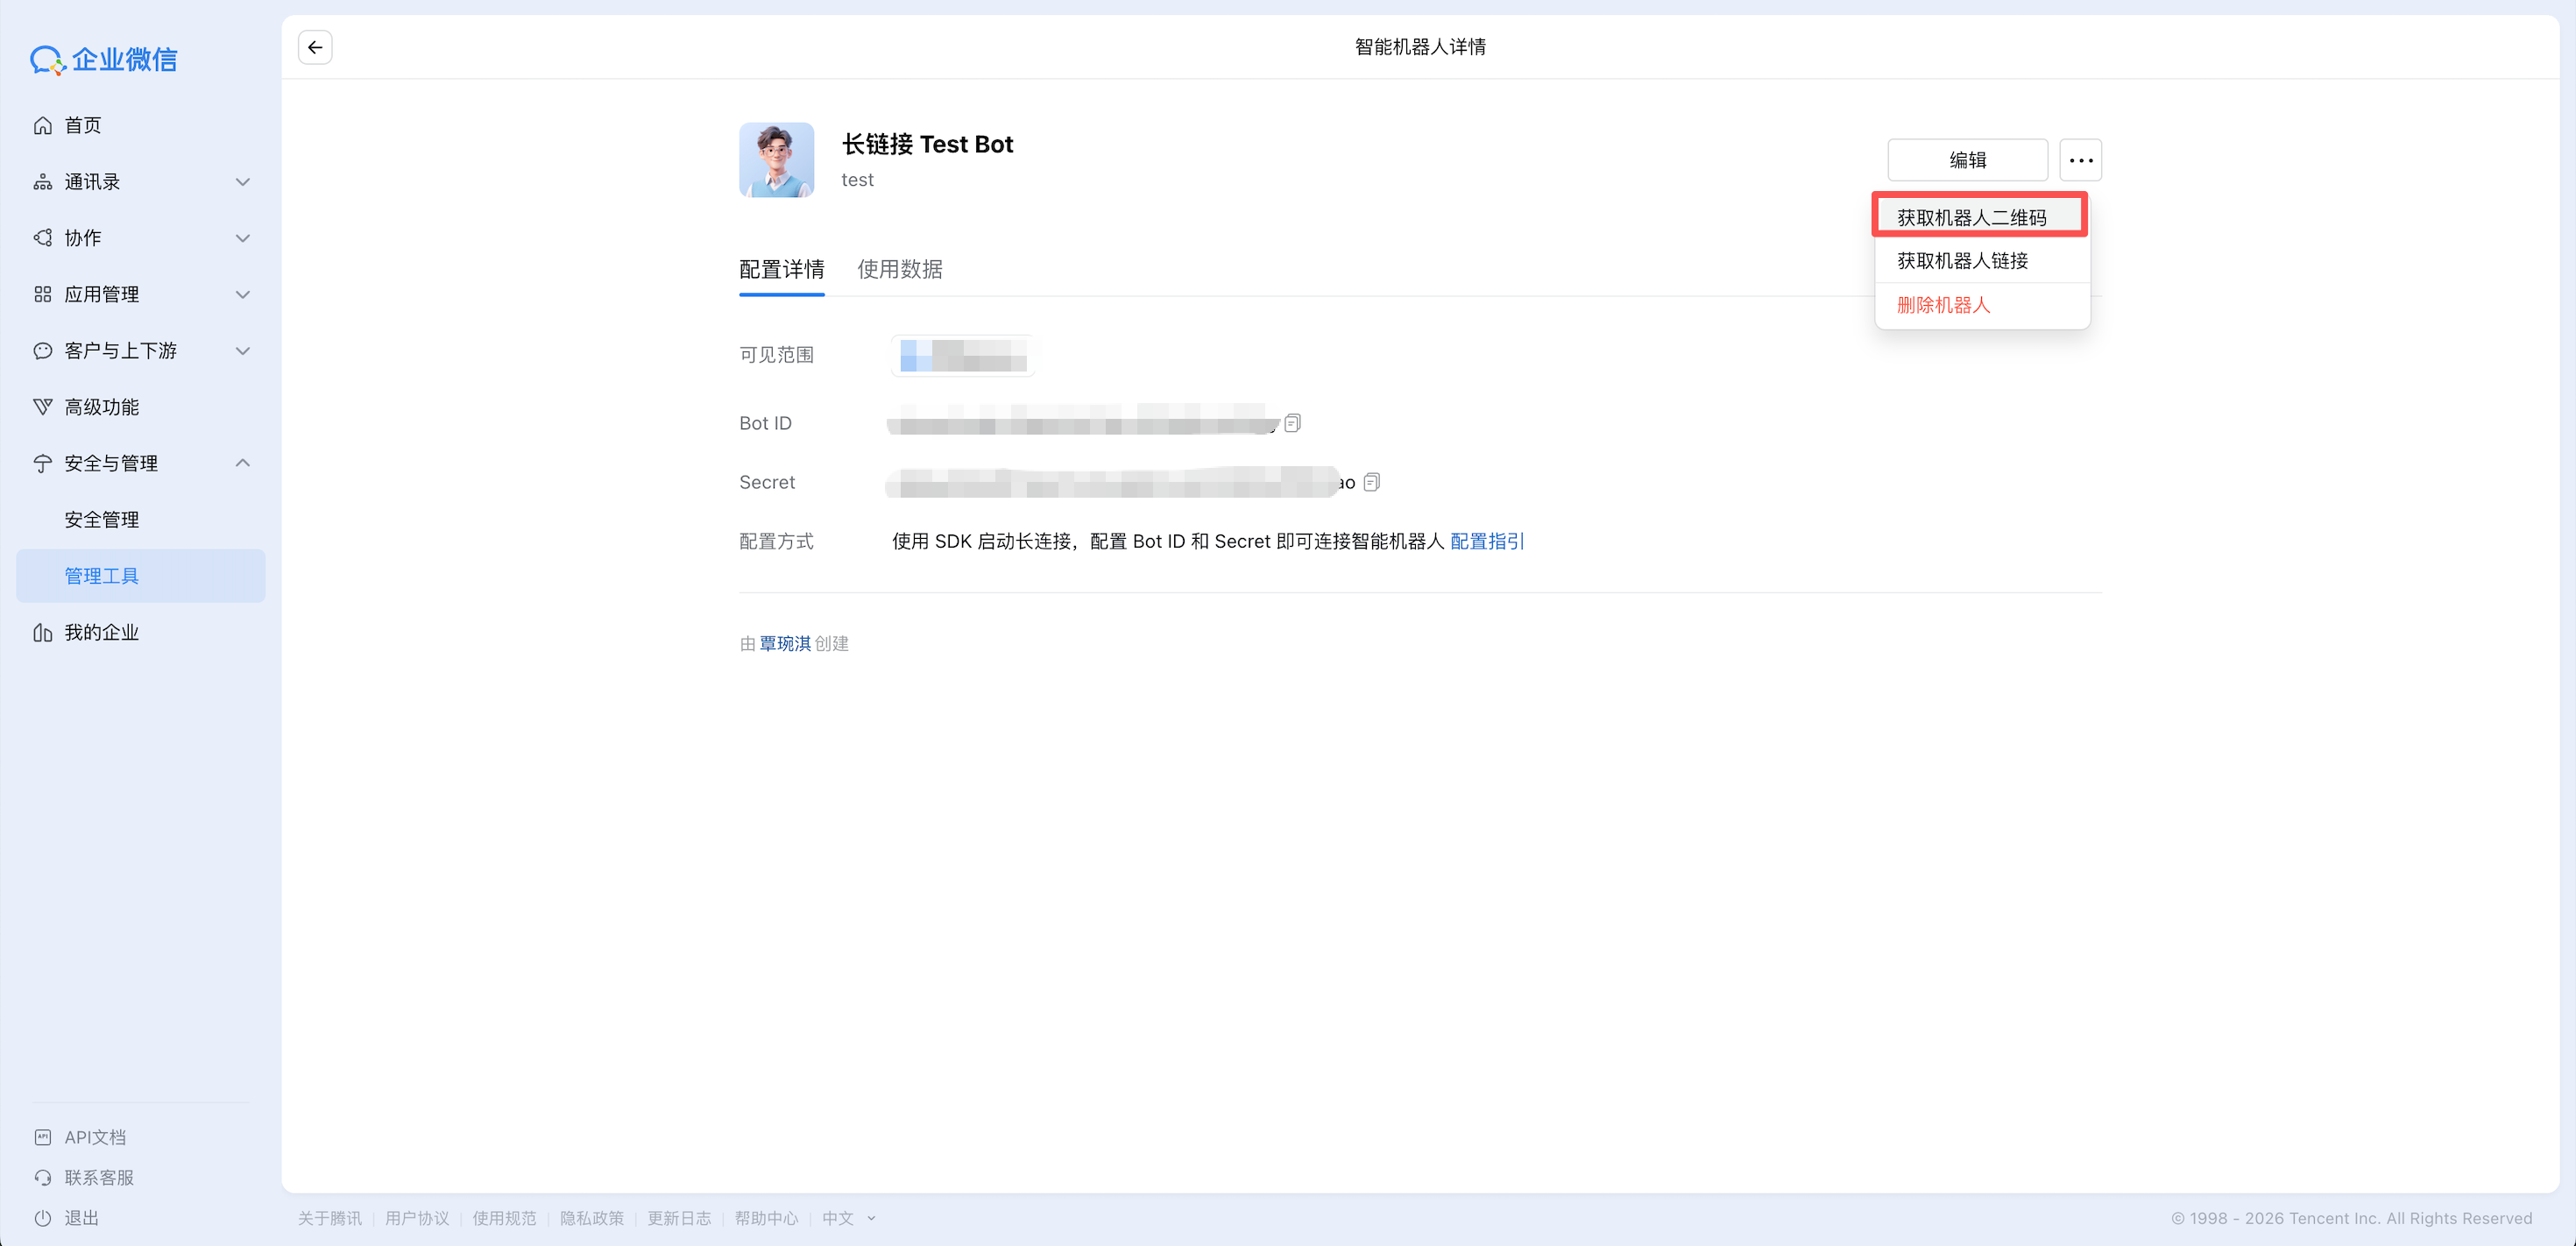
Task: Open API文档 at the sidebar bottom
Action: pos(95,1137)
